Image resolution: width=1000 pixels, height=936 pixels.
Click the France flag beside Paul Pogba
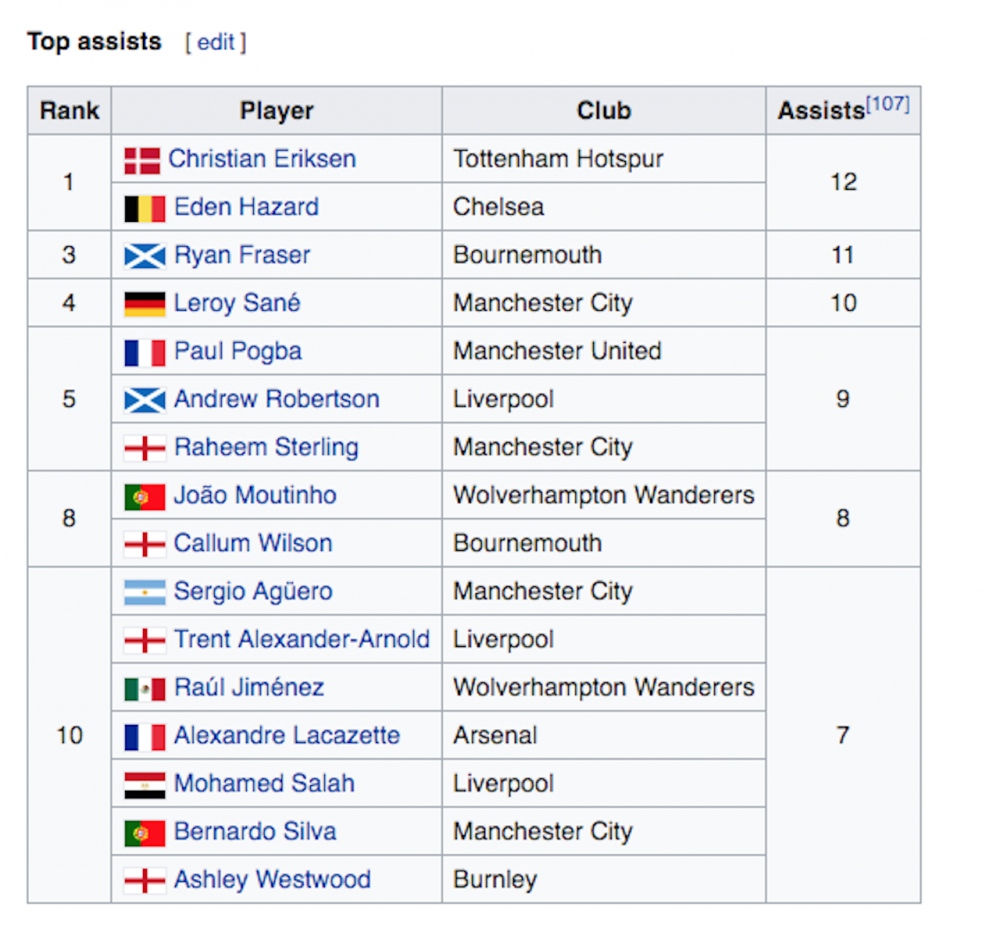[145, 353]
